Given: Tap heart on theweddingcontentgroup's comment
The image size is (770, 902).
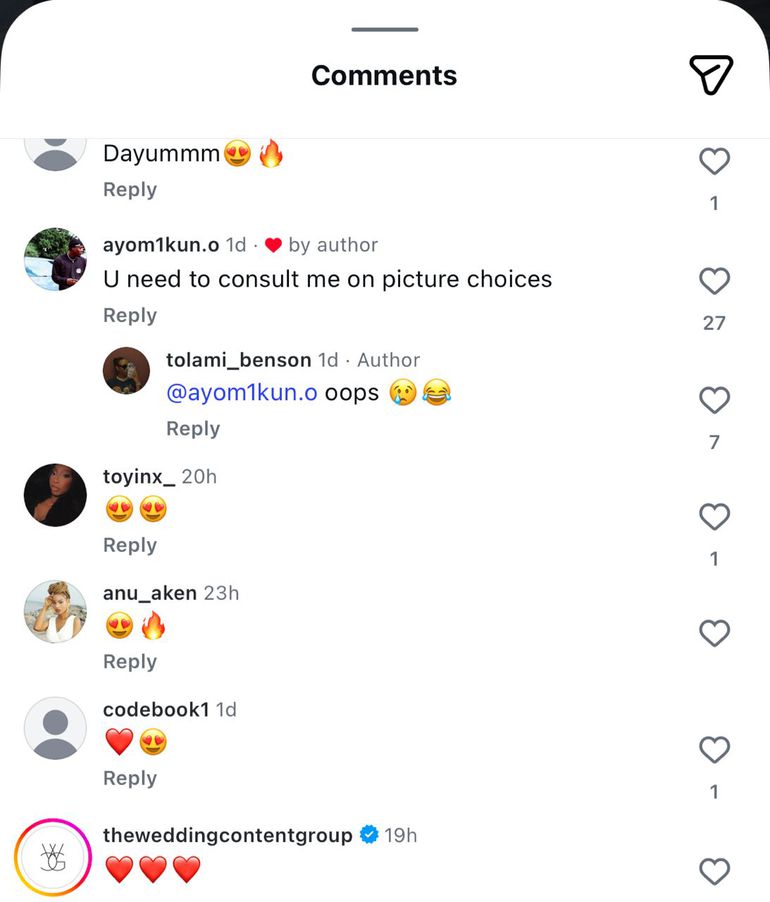Looking at the screenshot, I should pos(714,871).
